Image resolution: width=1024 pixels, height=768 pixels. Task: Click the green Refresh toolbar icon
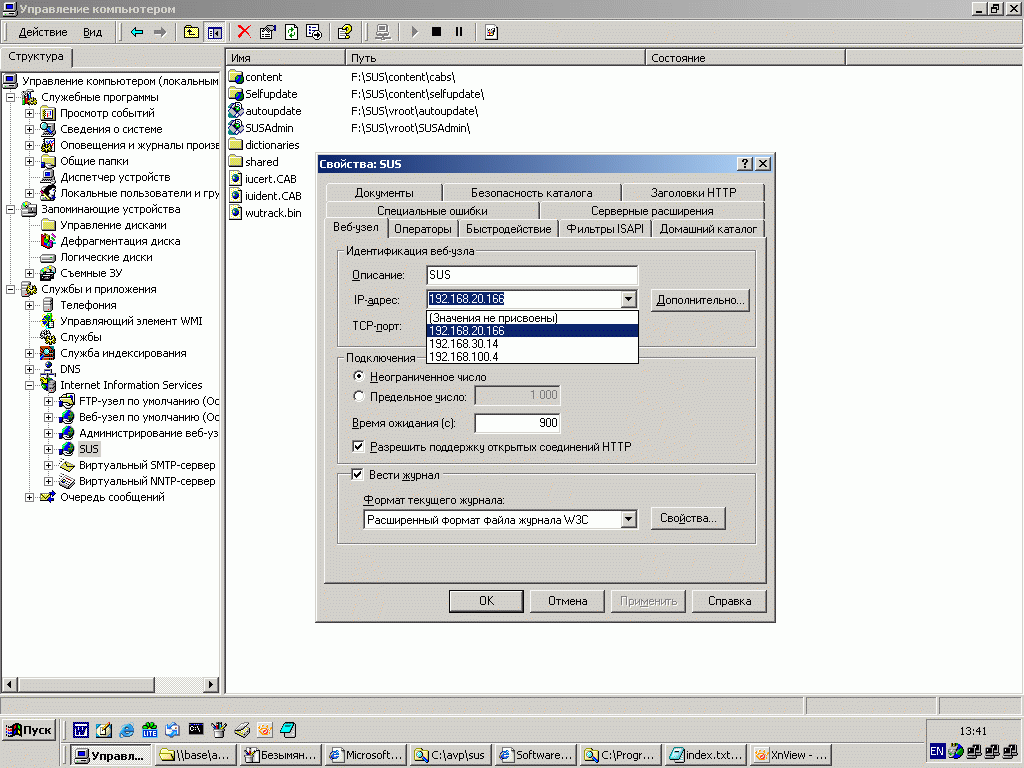[291, 31]
